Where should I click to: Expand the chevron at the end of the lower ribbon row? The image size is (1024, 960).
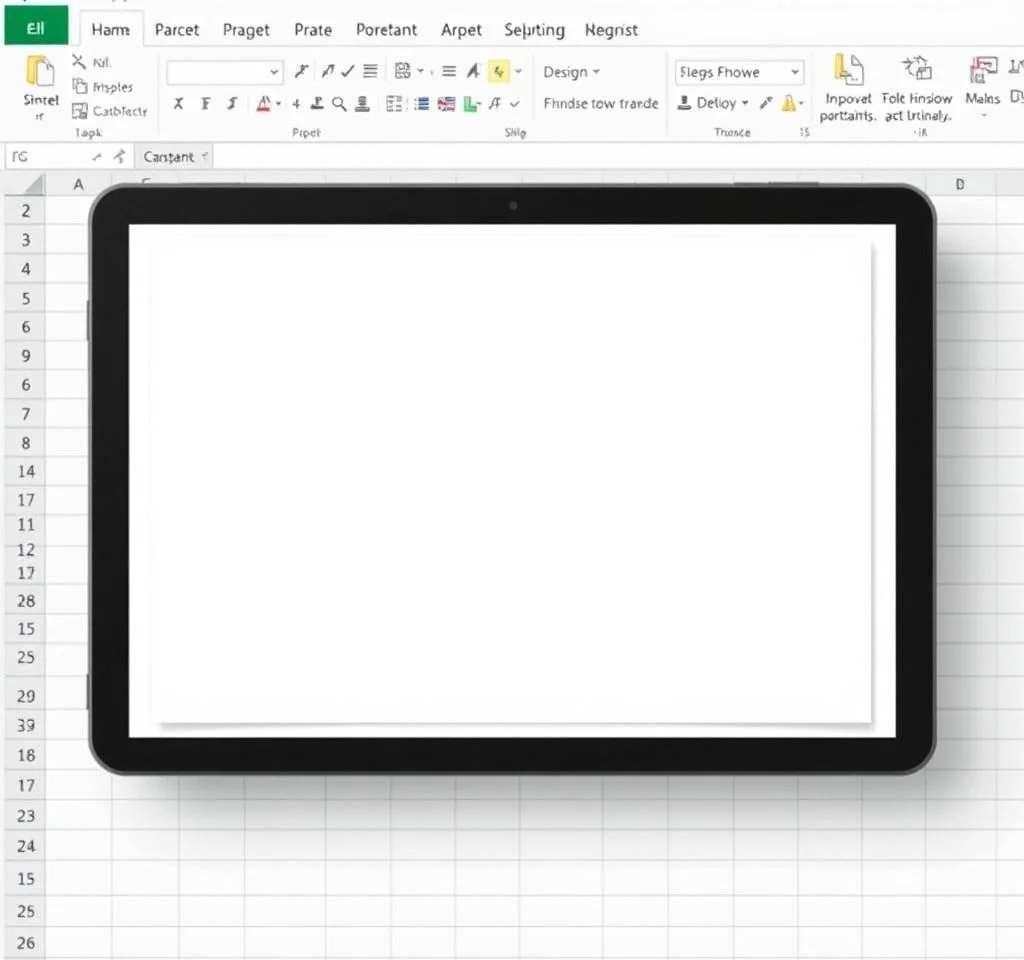(x=515, y=103)
